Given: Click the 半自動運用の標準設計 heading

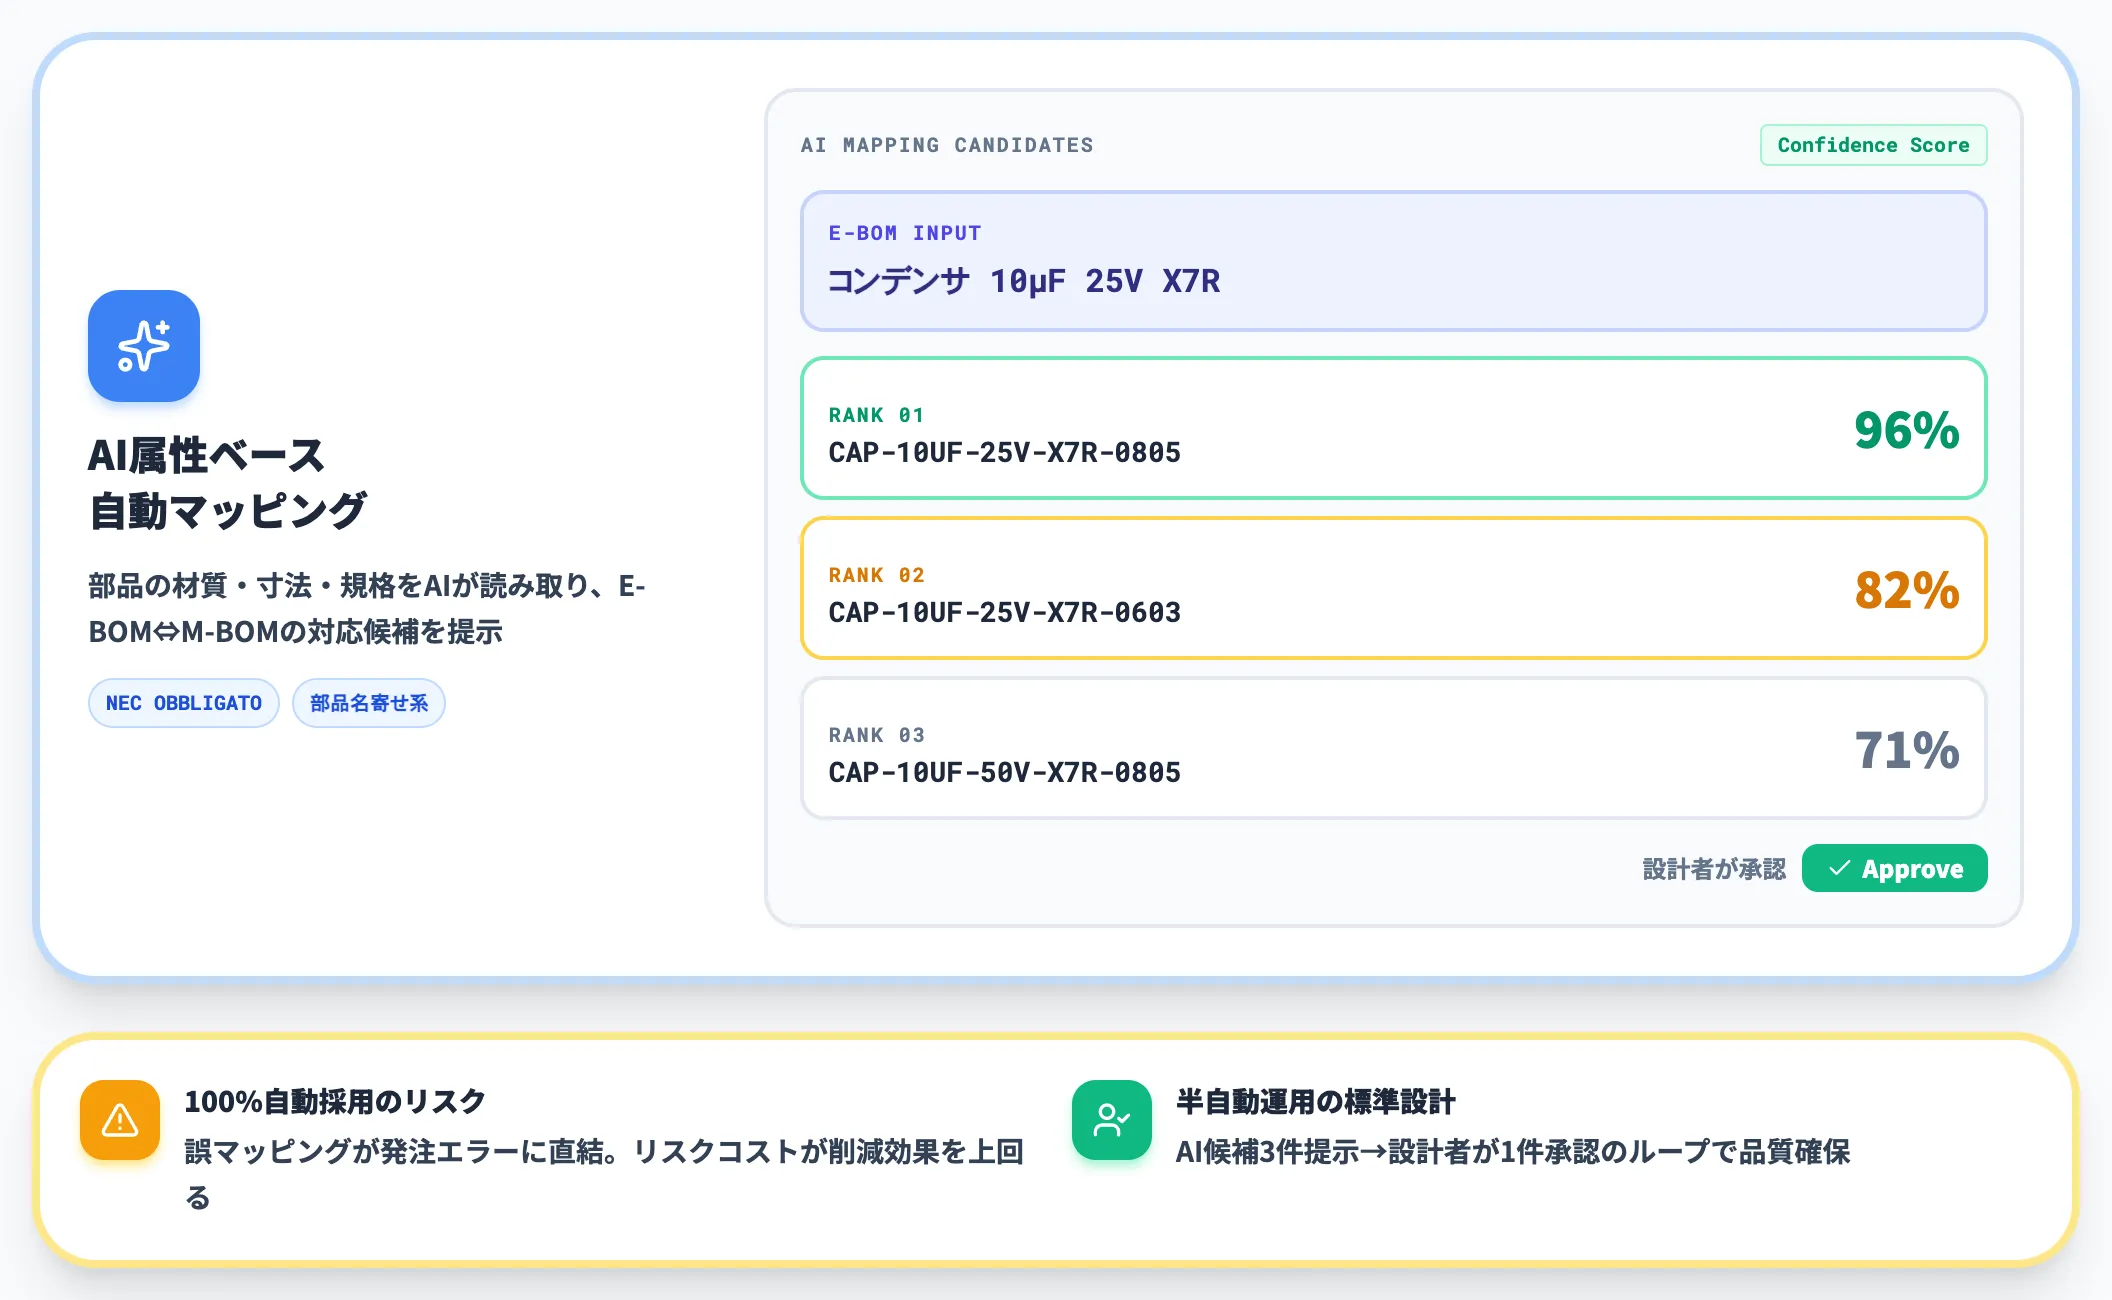Looking at the screenshot, I should click(1316, 1101).
